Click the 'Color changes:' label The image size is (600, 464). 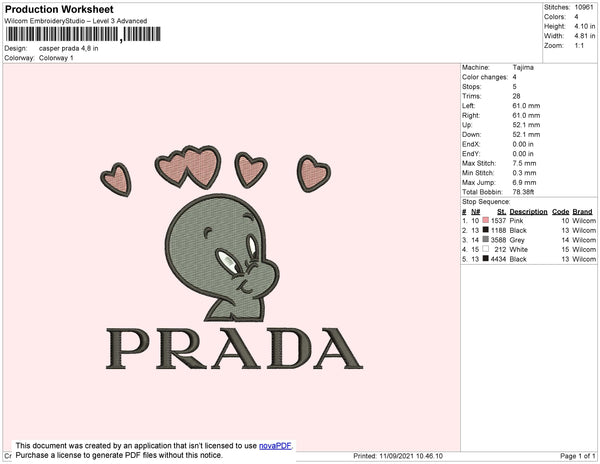[485, 77]
